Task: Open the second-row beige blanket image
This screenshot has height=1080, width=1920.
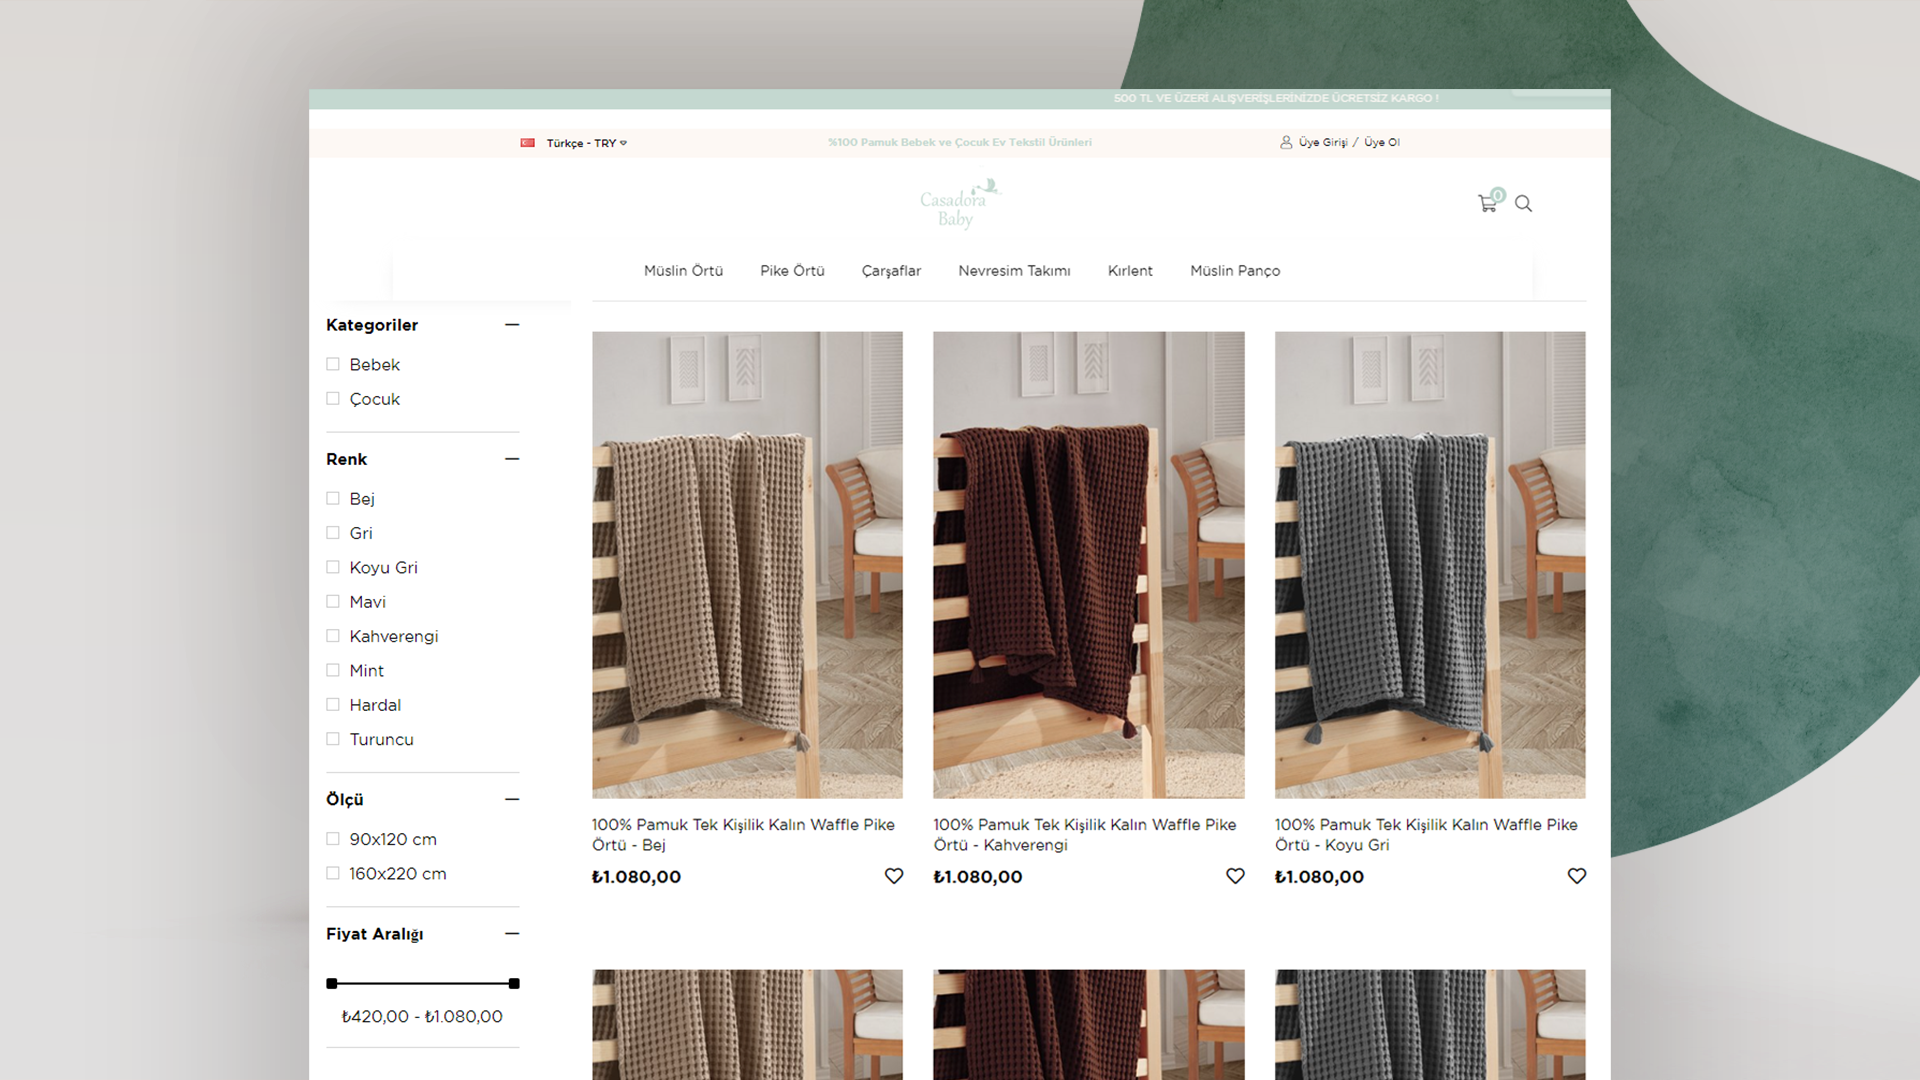Action: pos(747,1024)
